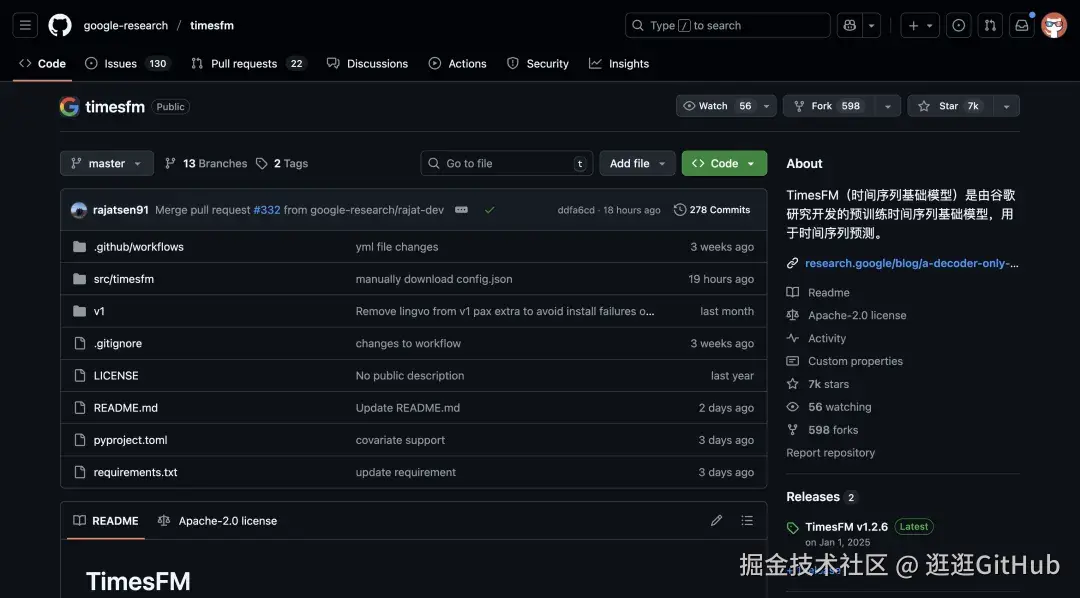Fork the timesfm repository
1080x598 pixels.
(x=829, y=106)
